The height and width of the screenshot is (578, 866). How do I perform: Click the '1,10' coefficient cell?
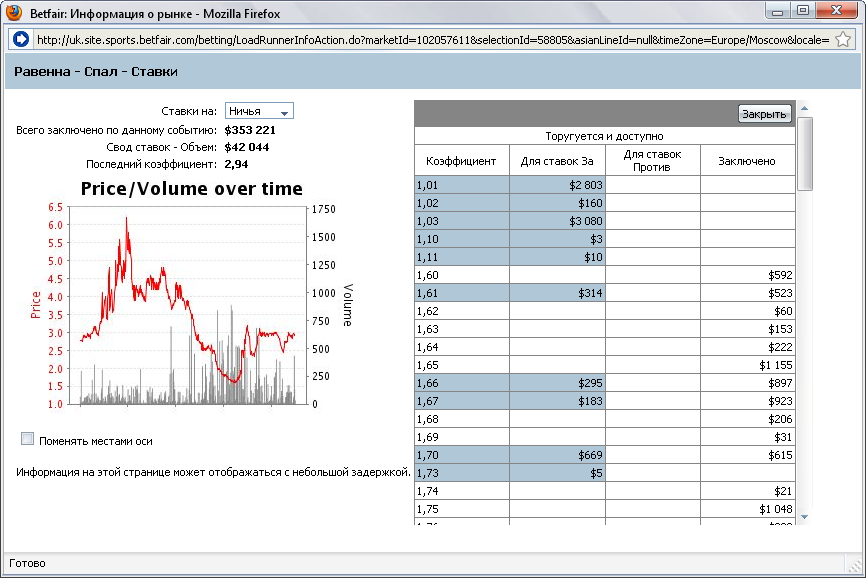tap(462, 239)
